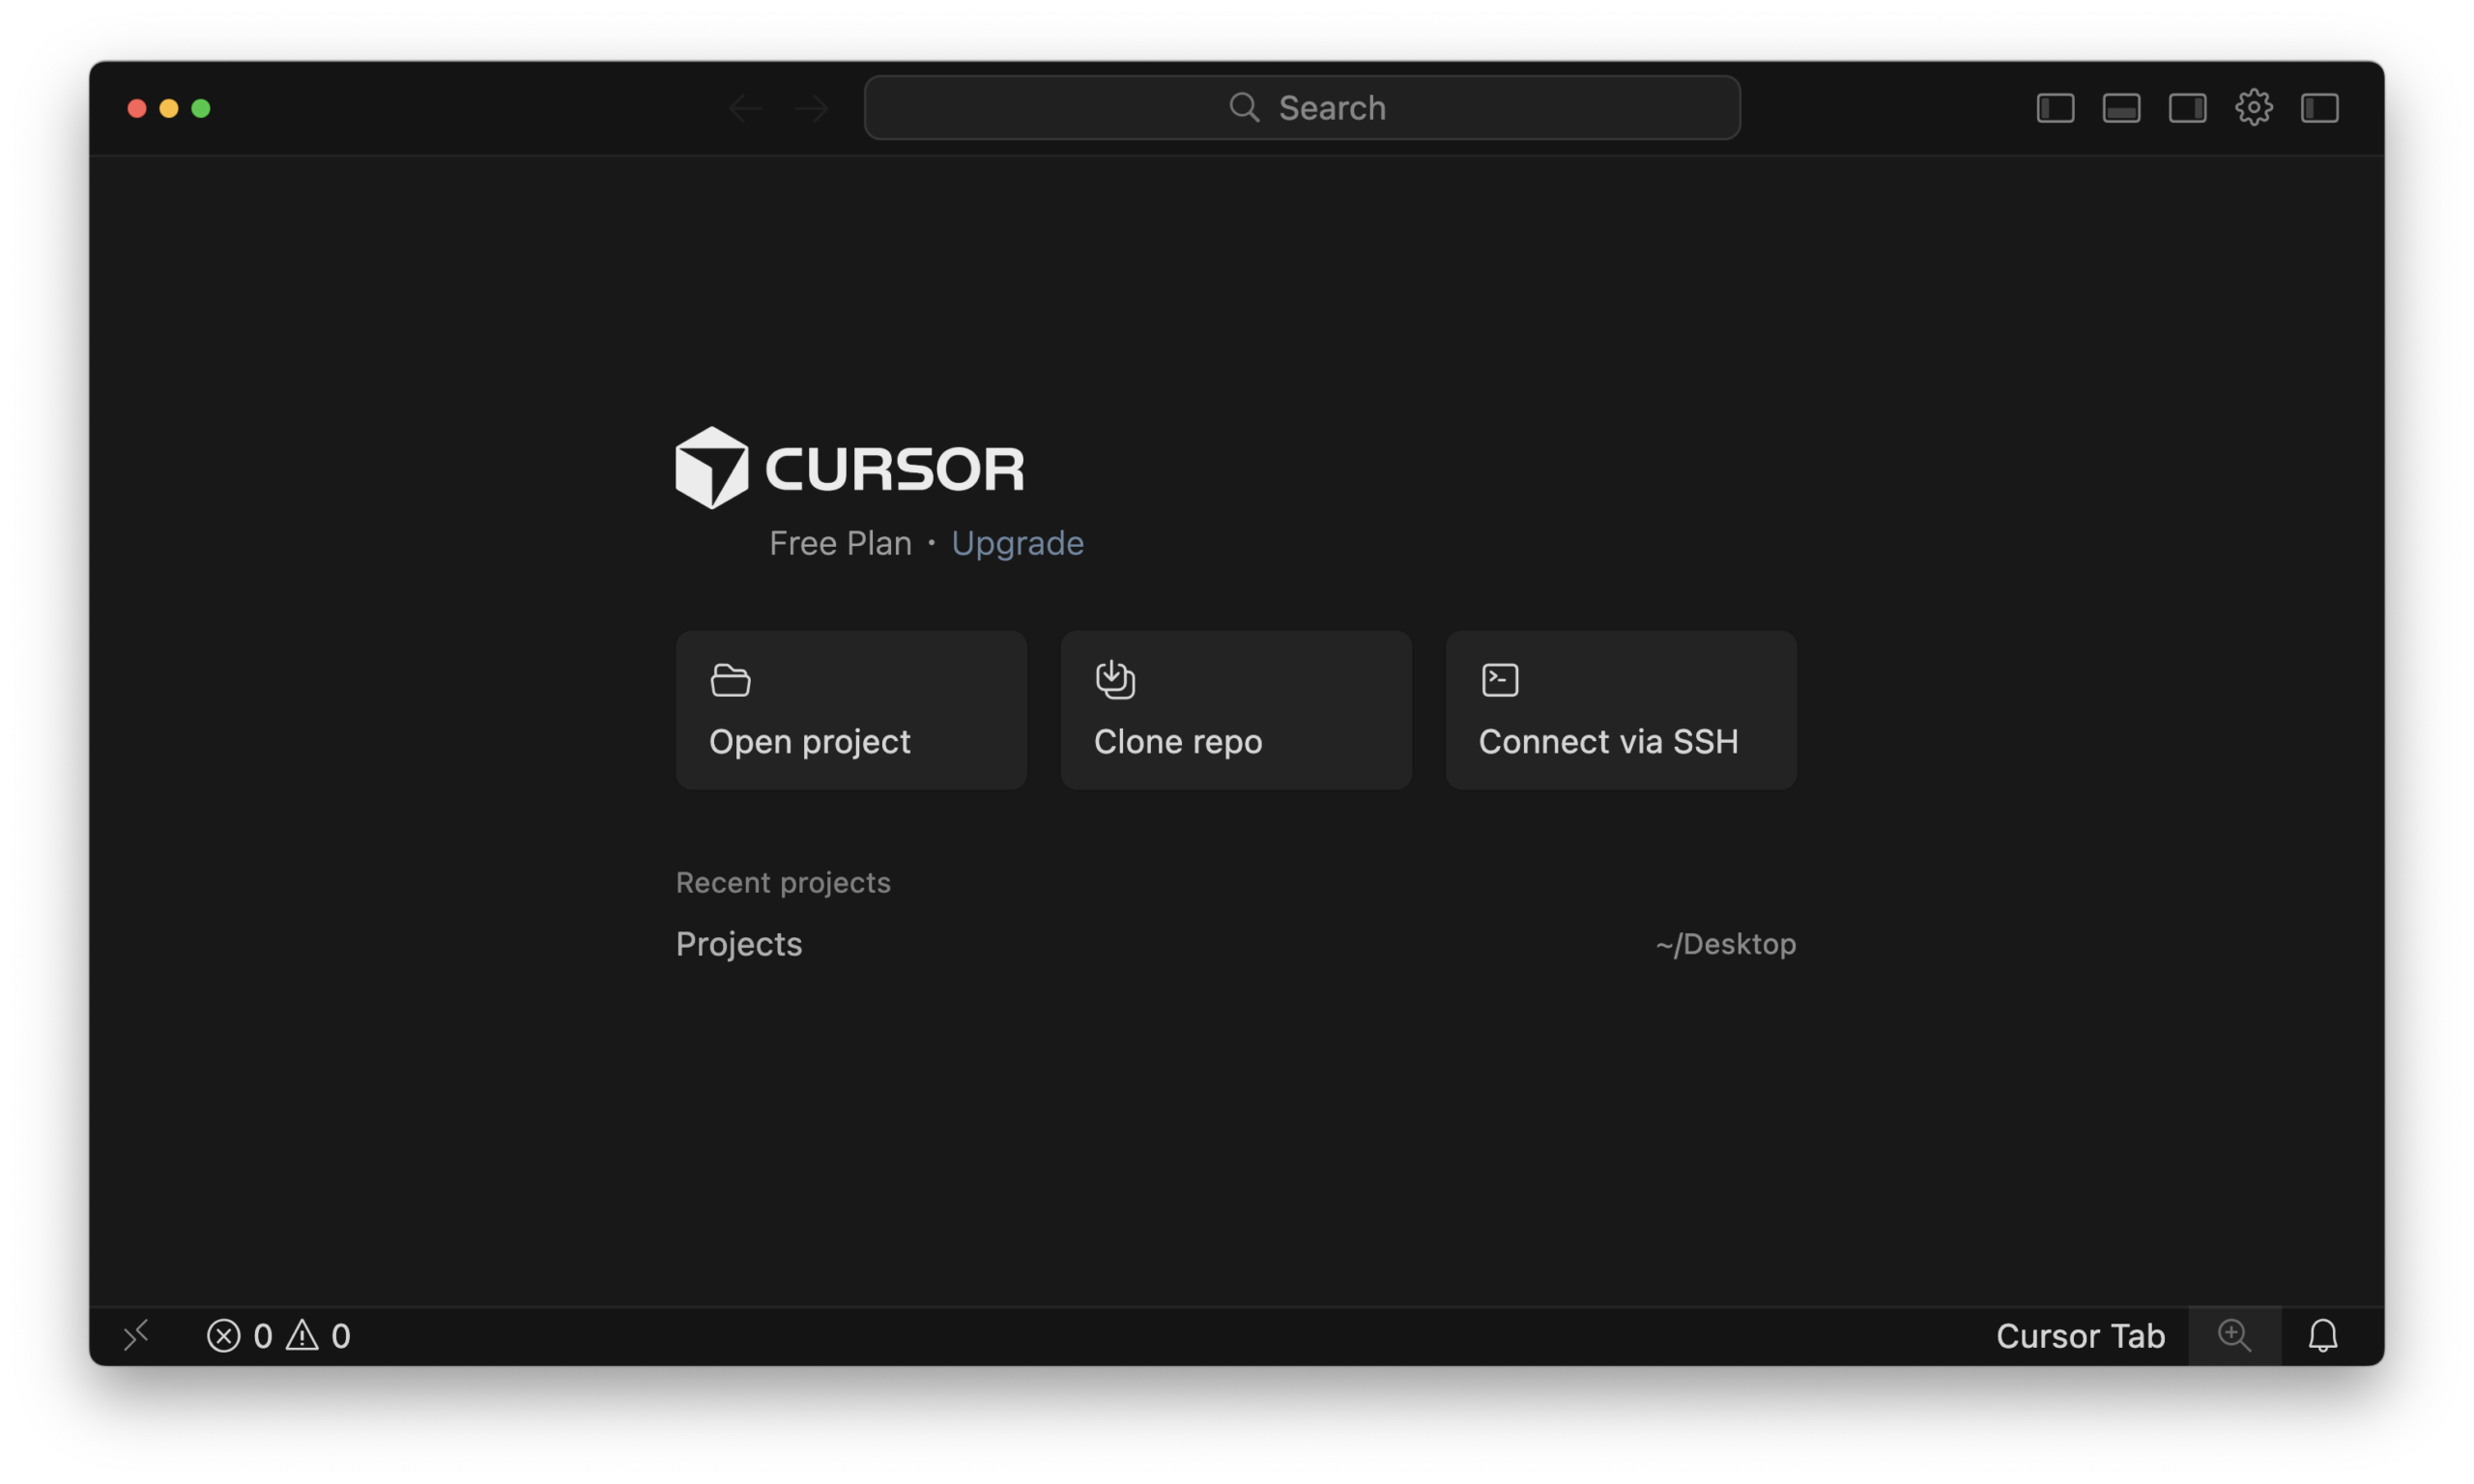The image size is (2474, 1484).
Task: Click the back navigation arrow
Action: point(745,107)
